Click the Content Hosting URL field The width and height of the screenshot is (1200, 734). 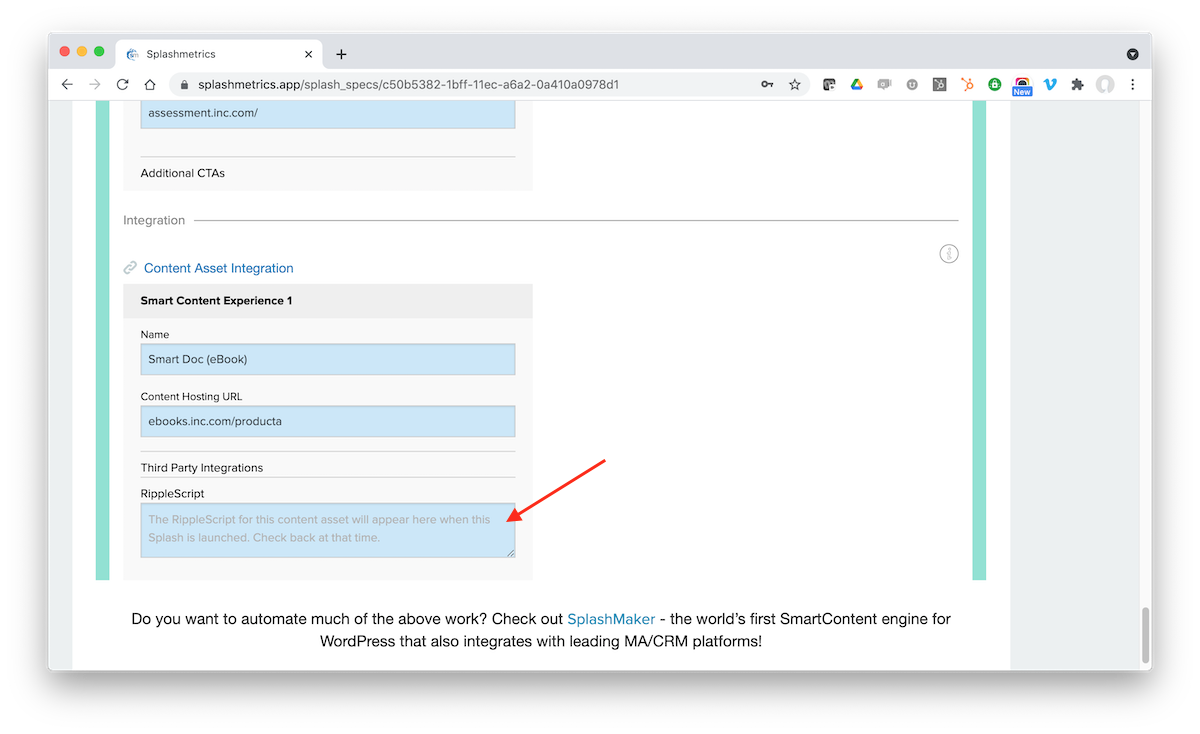click(328, 421)
